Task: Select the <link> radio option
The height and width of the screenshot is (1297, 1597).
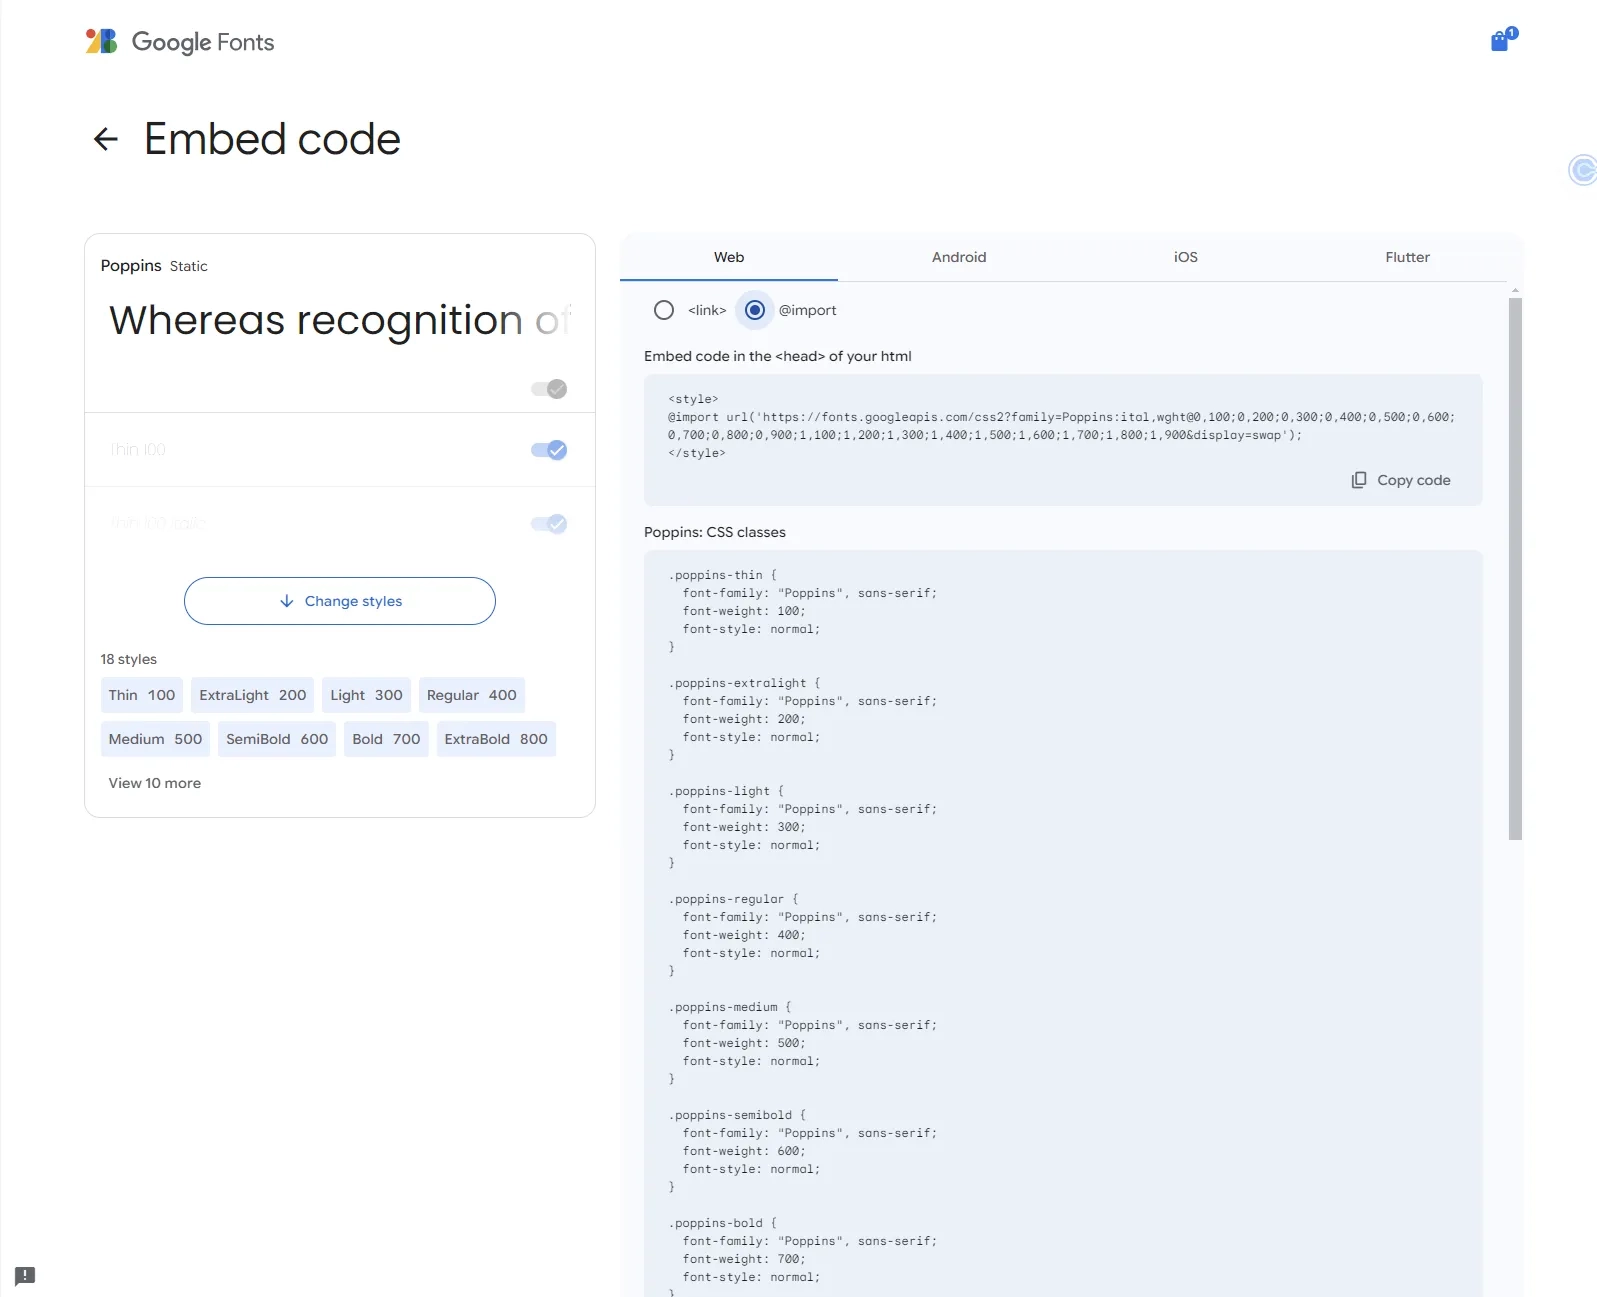Action: pyautogui.click(x=664, y=310)
